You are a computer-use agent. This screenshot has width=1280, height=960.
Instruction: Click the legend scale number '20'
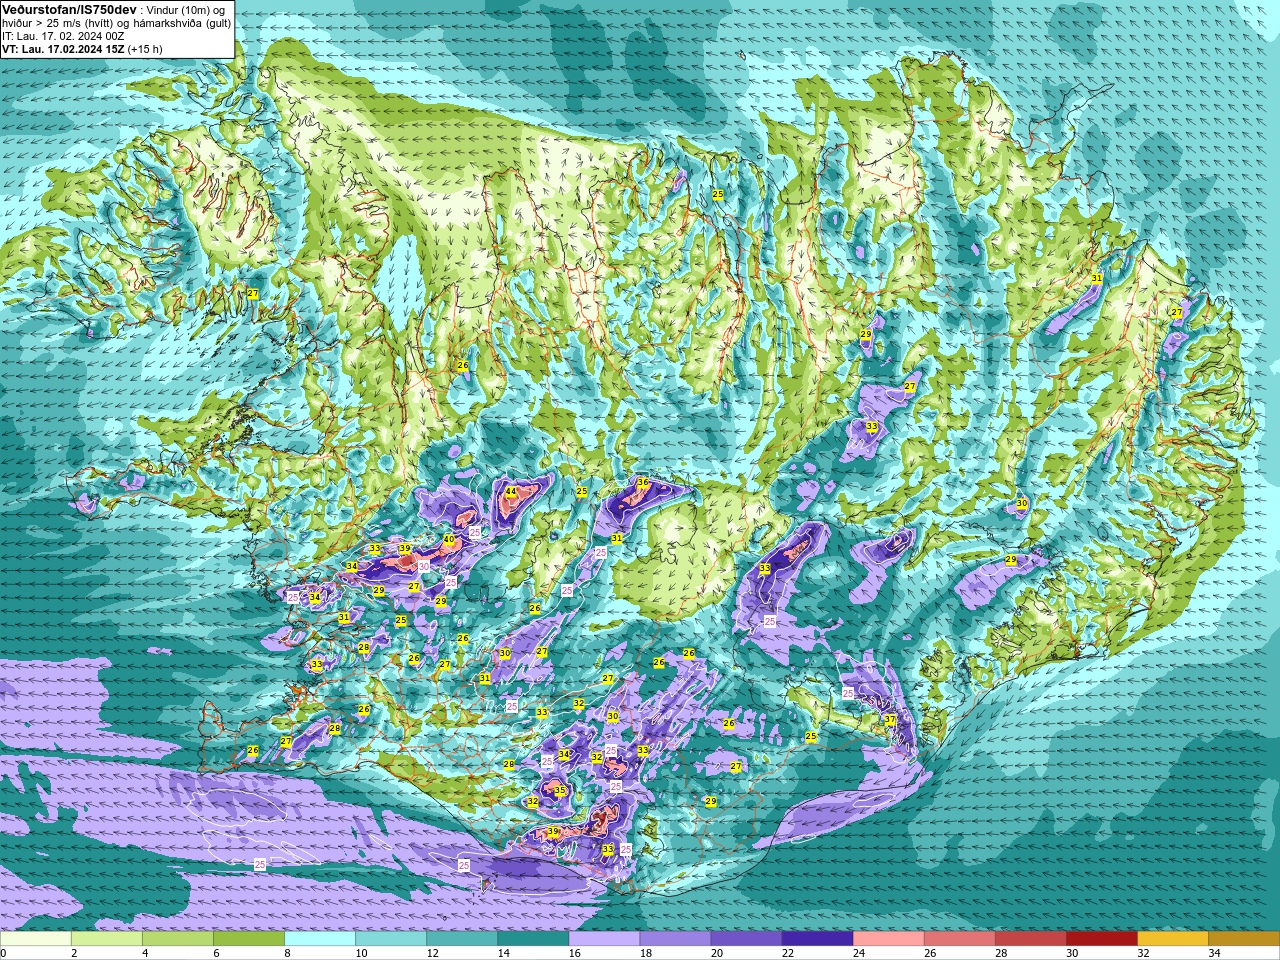click(x=716, y=953)
